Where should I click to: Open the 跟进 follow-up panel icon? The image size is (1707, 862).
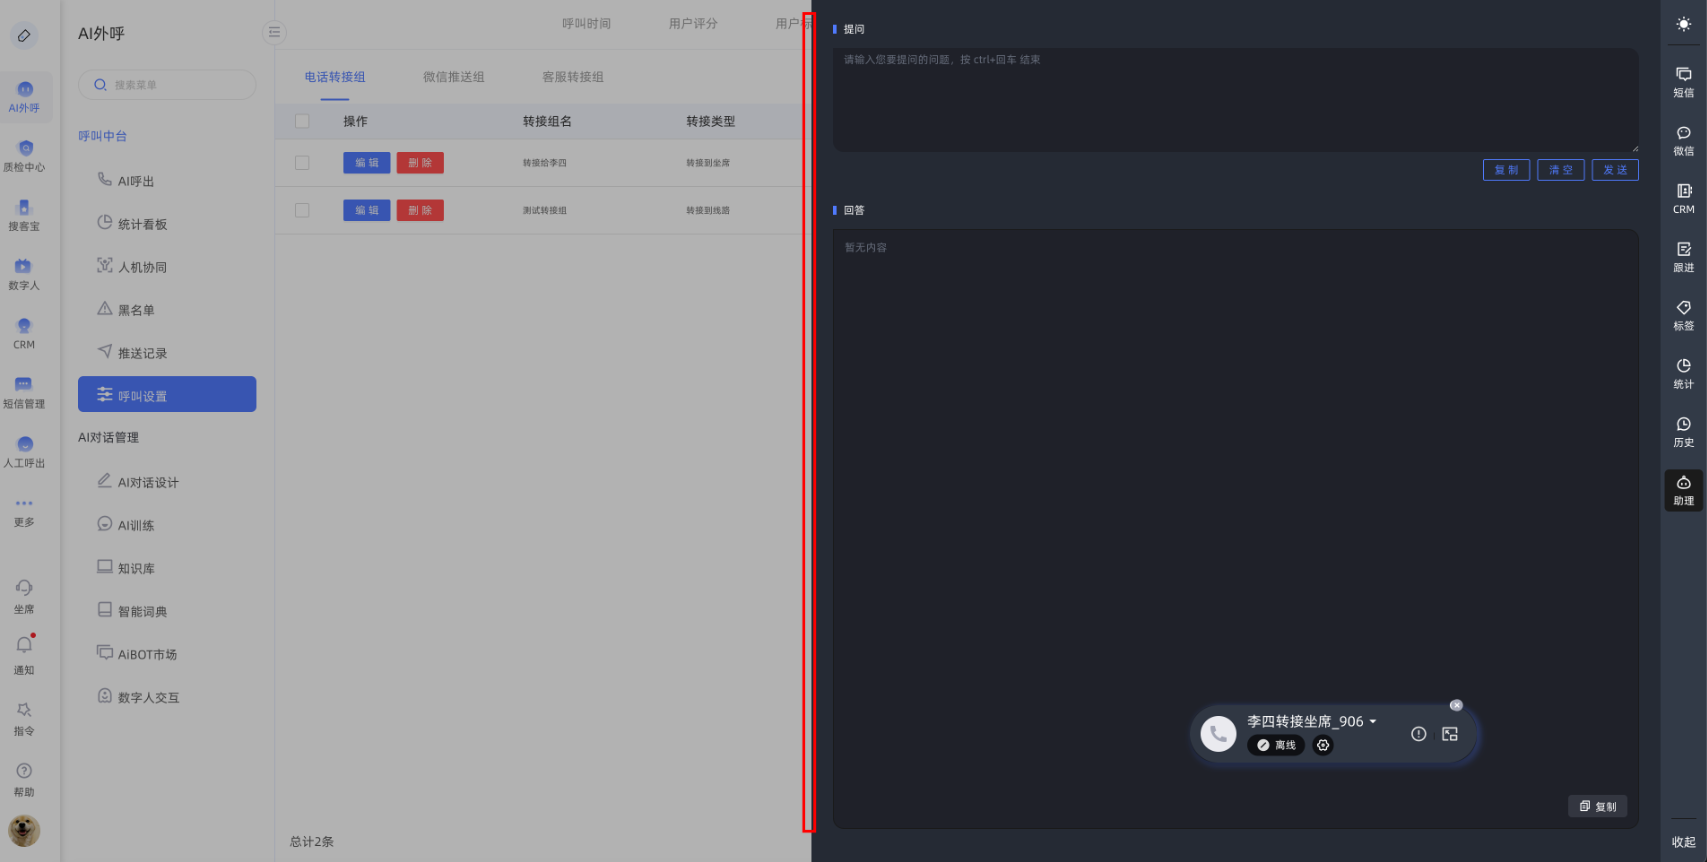(x=1684, y=256)
